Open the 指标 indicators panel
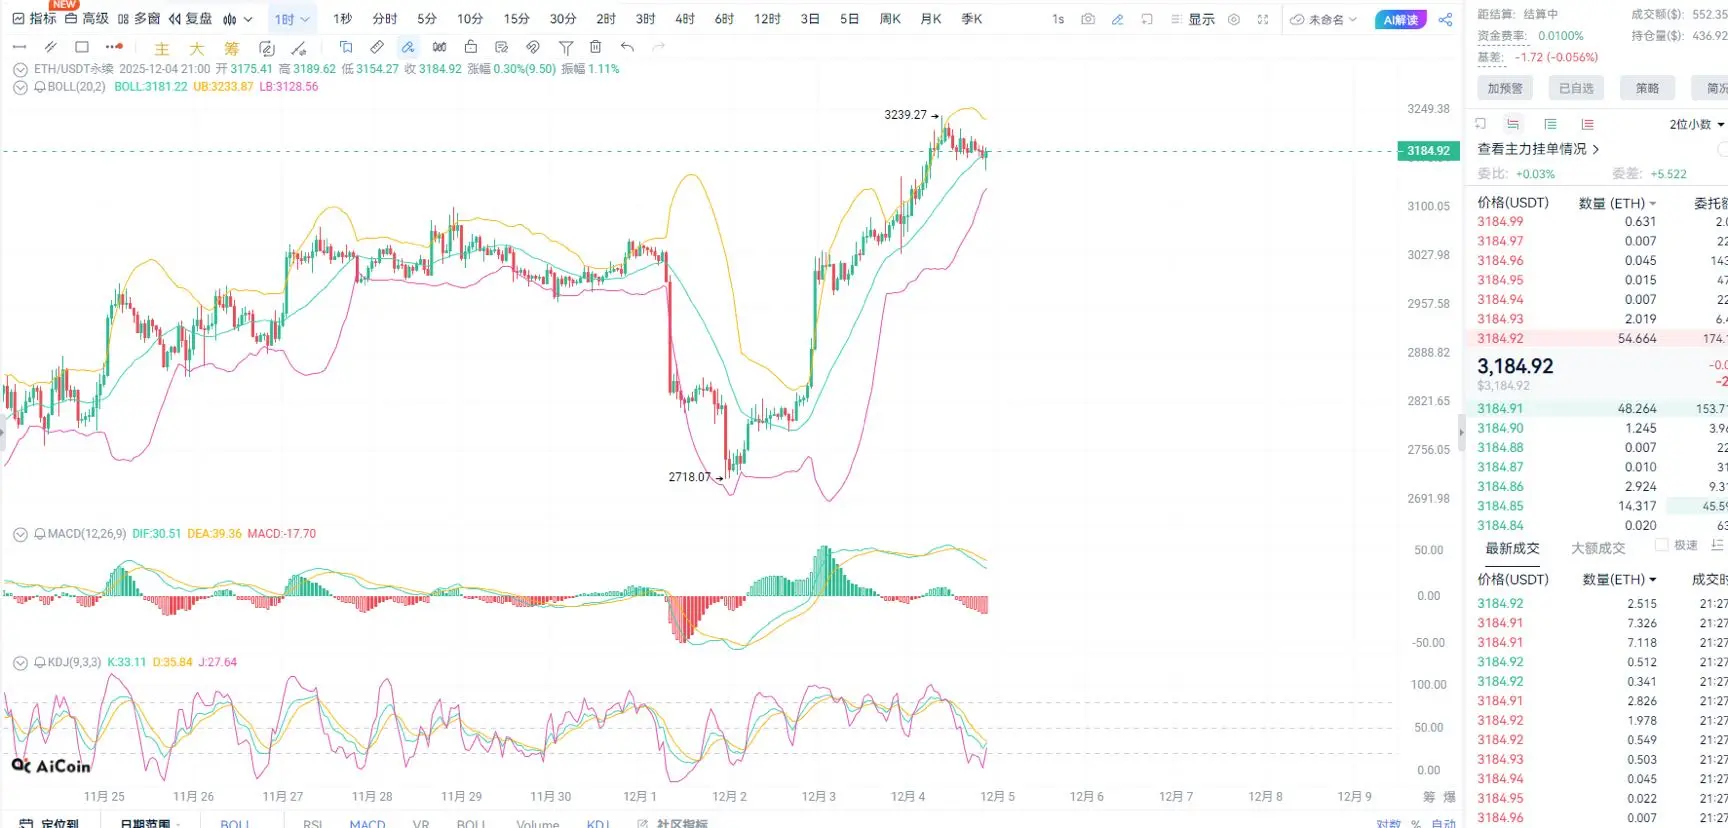 [34, 19]
